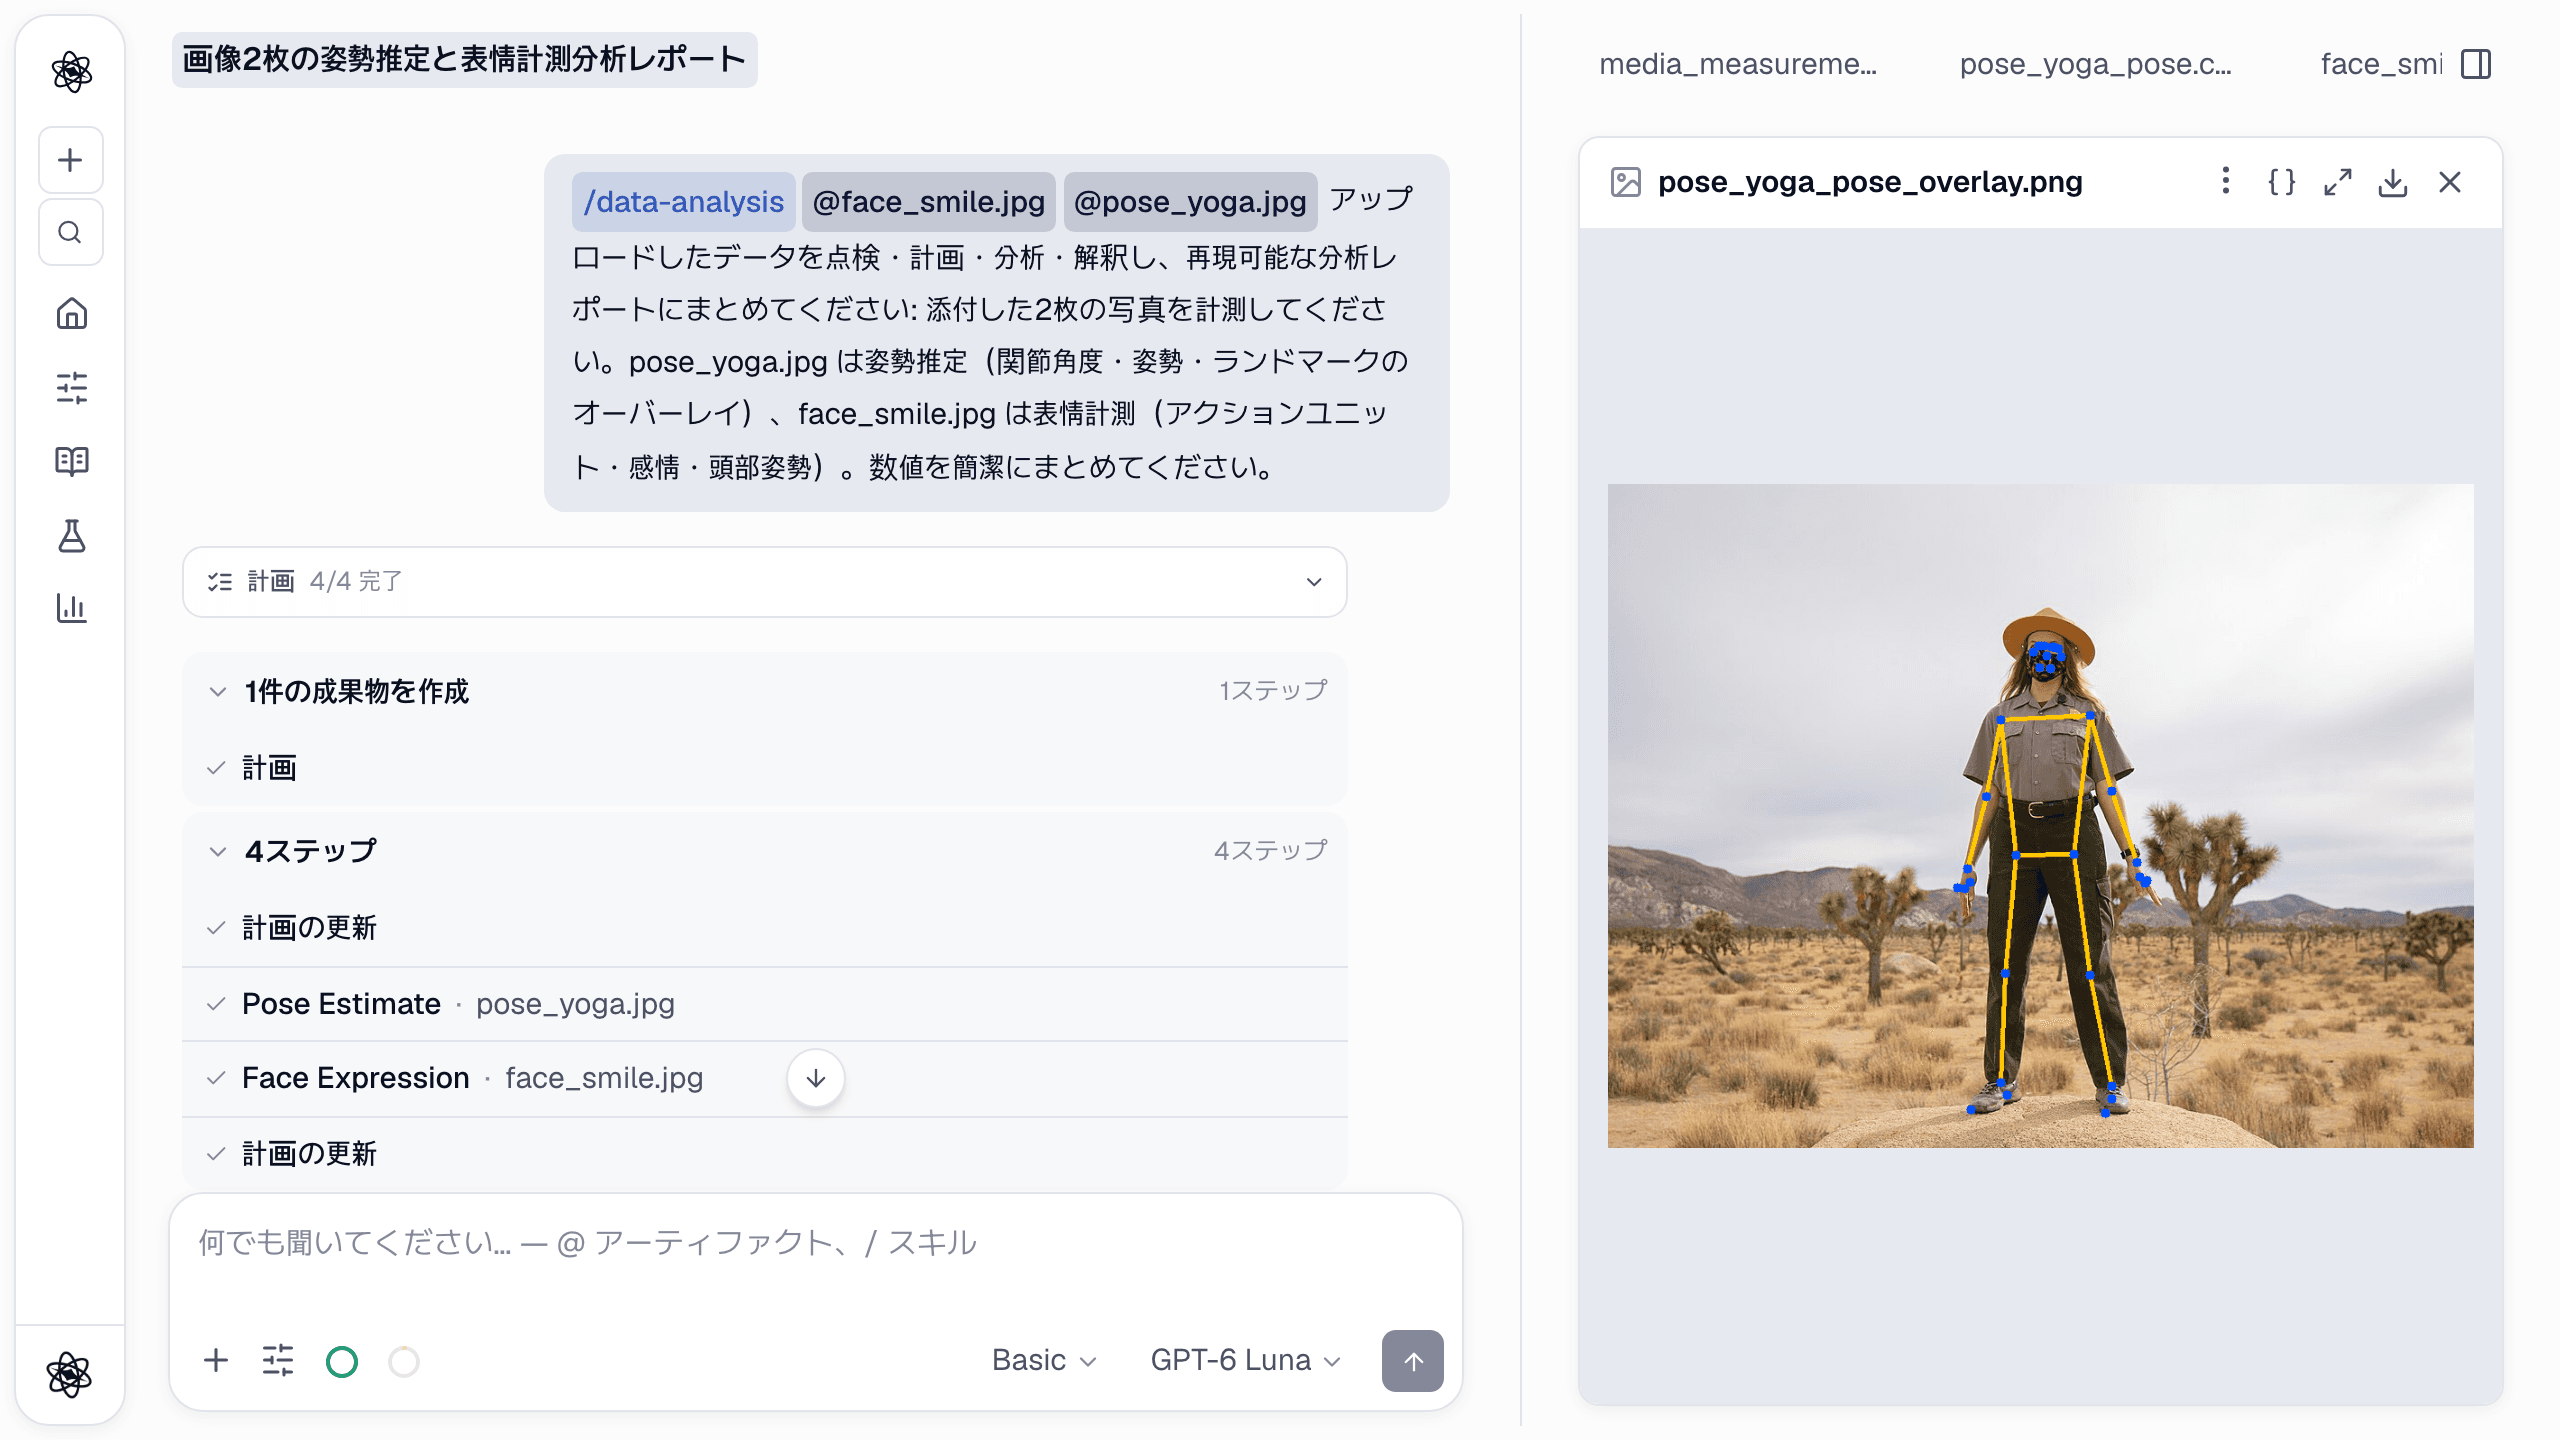Open the book library icon in sidebar
This screenshot has height=1440, width=2560.
tap(71, 461)
